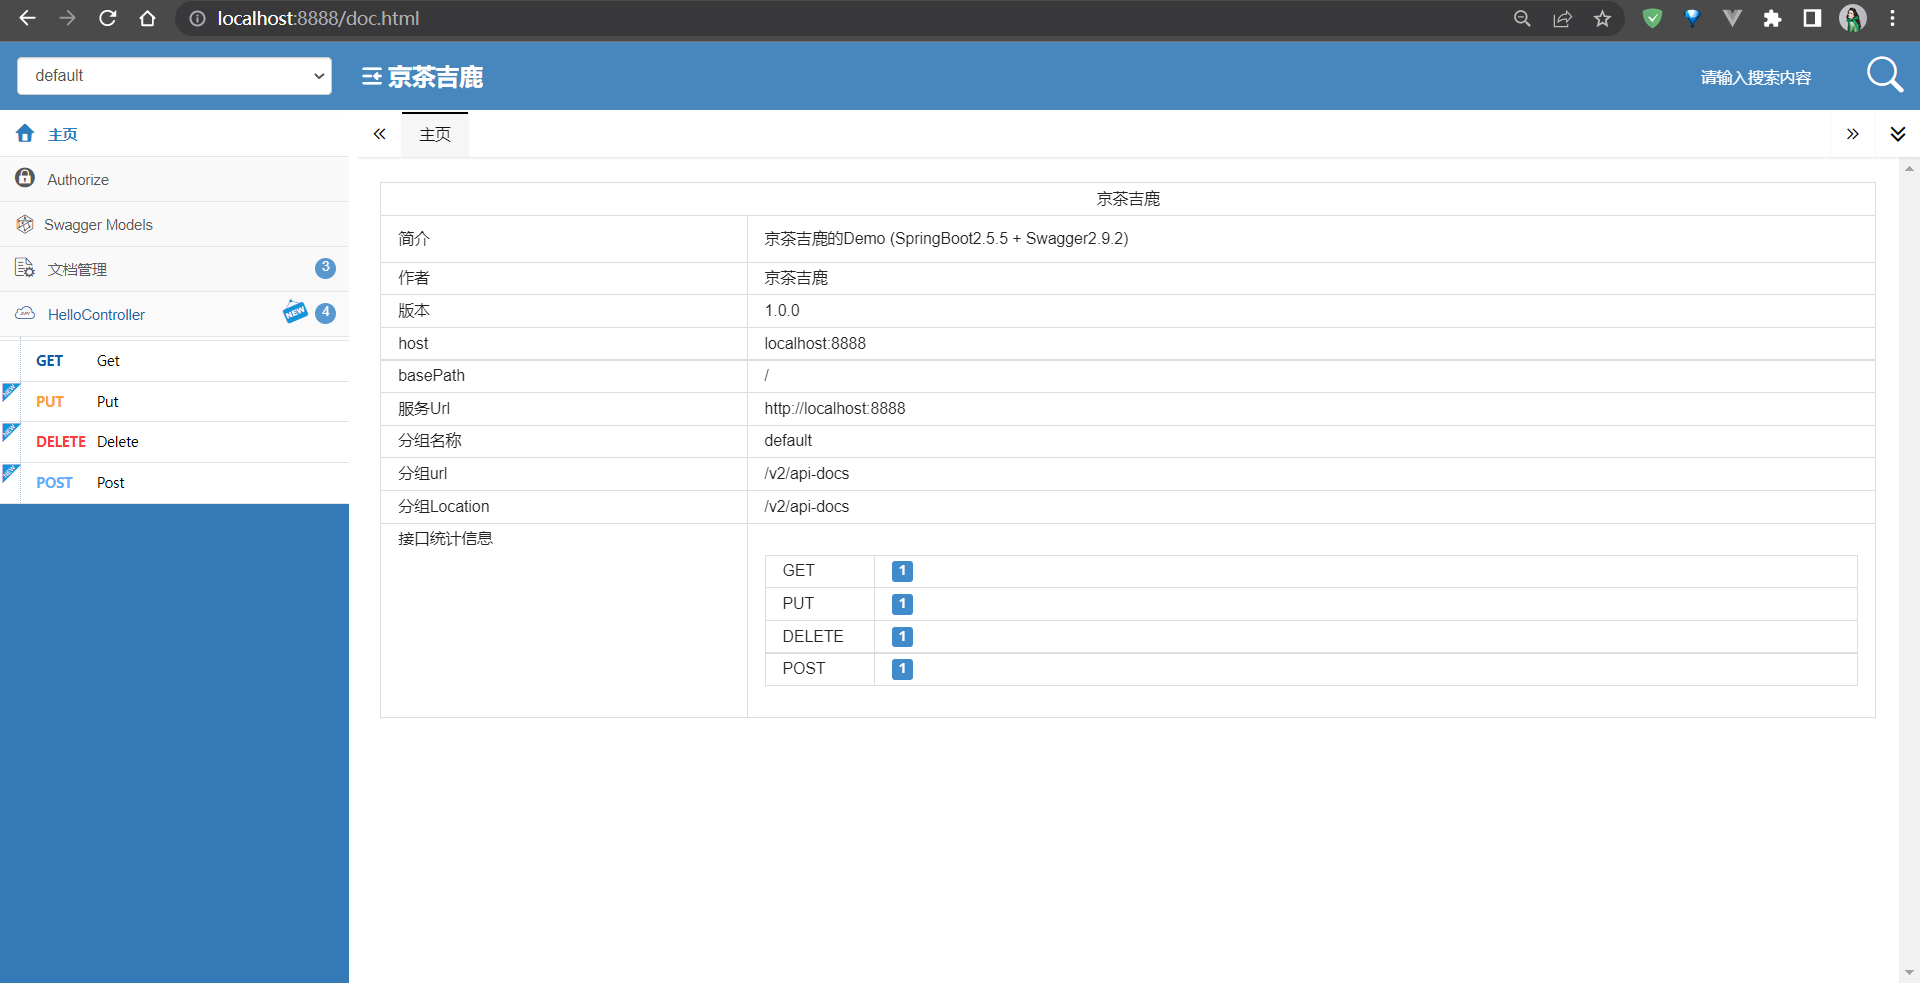Open the green shield extension icon

pyautogui.click(x=1652, y=18)
